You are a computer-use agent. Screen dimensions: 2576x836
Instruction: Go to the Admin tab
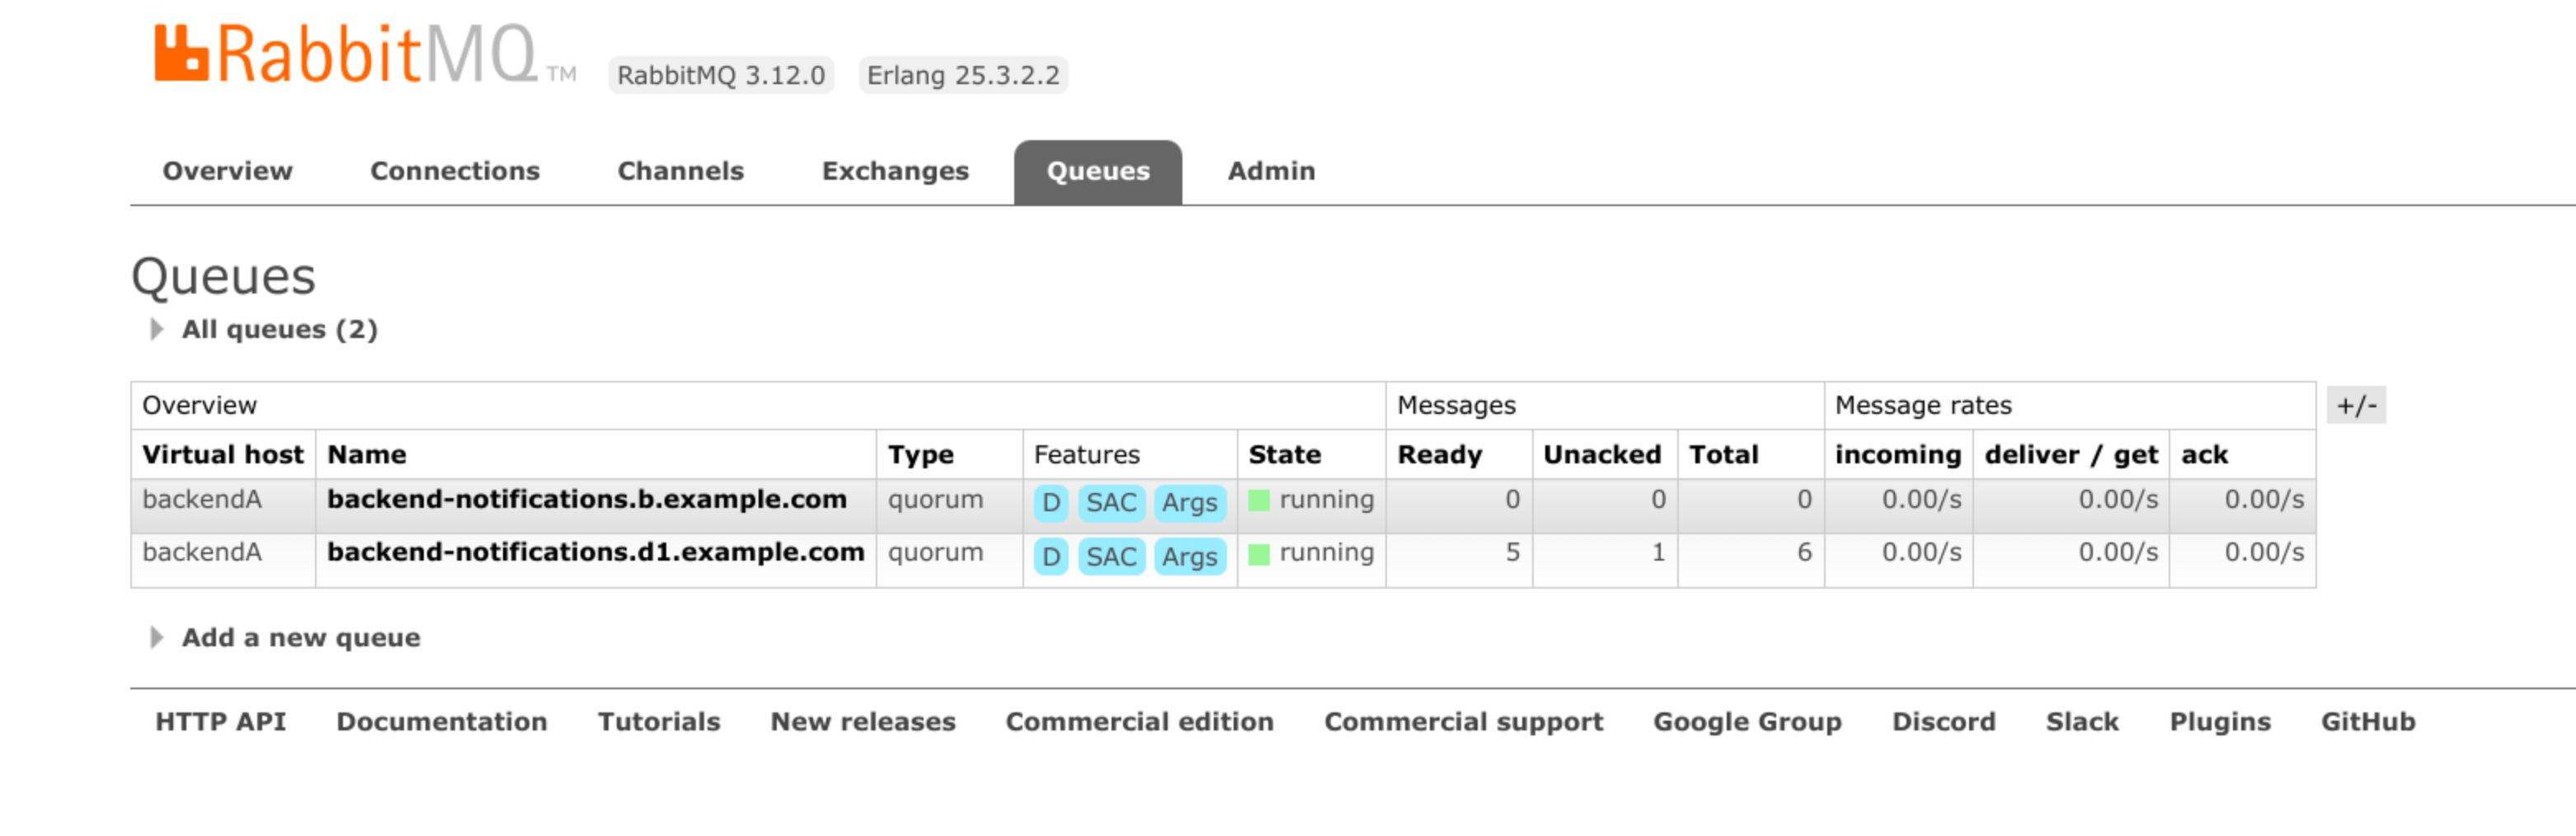tap(1270, 172)
